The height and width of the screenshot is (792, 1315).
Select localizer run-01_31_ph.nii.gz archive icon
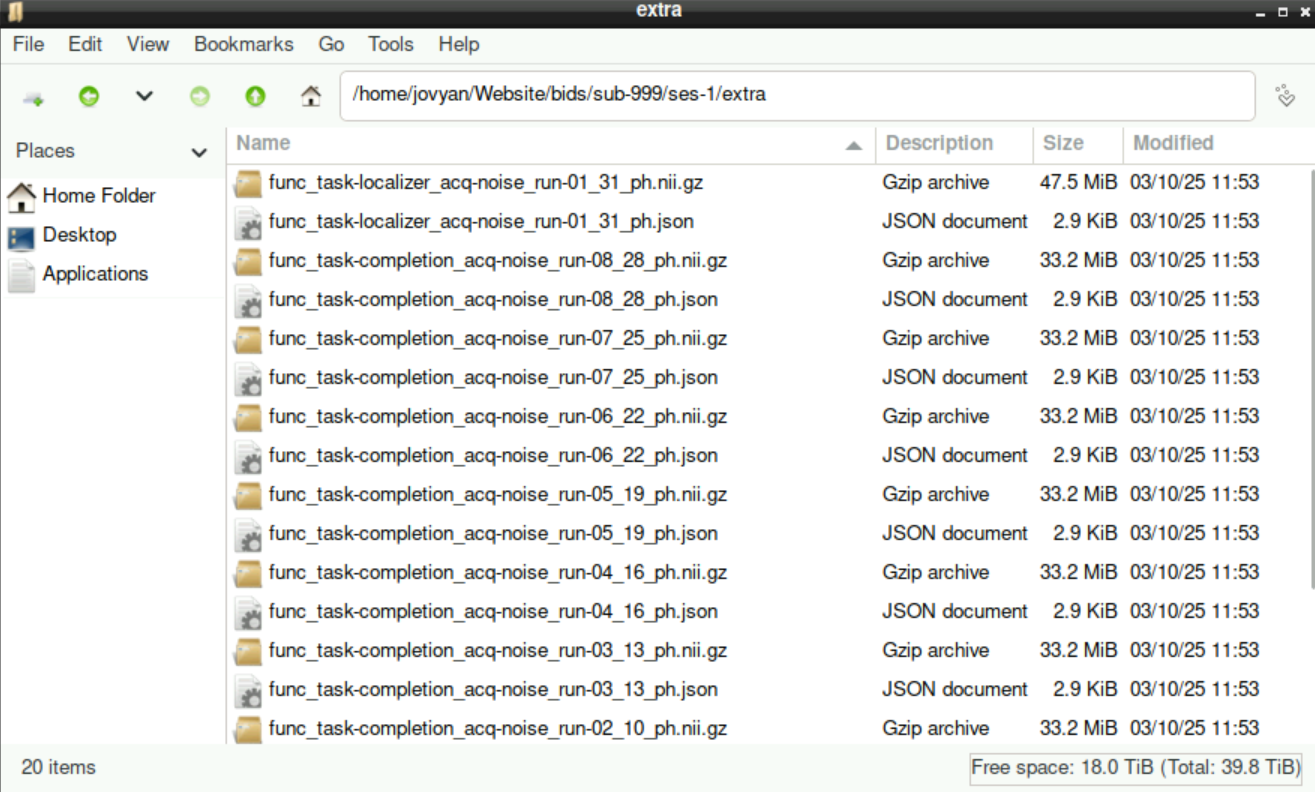click(x=248, y=183)
